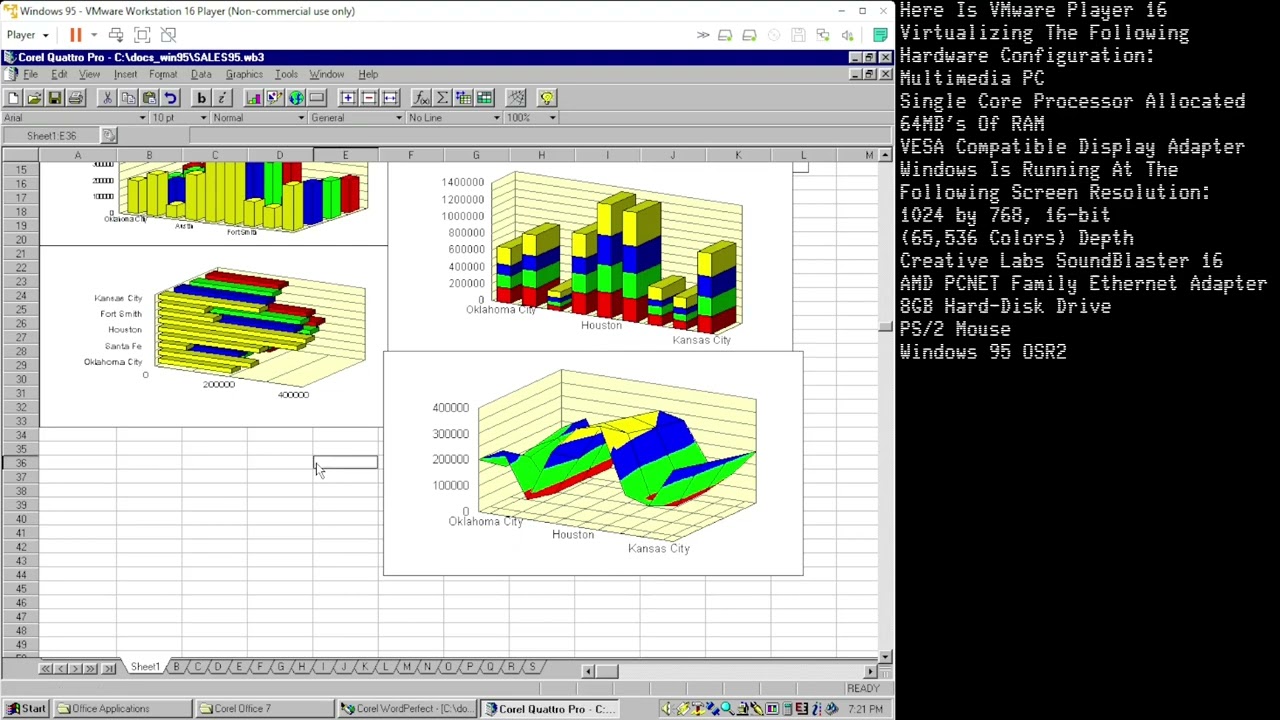Click the Paste clipboard icon
This screenshot has height=720, width=1280.
(149, 98)
